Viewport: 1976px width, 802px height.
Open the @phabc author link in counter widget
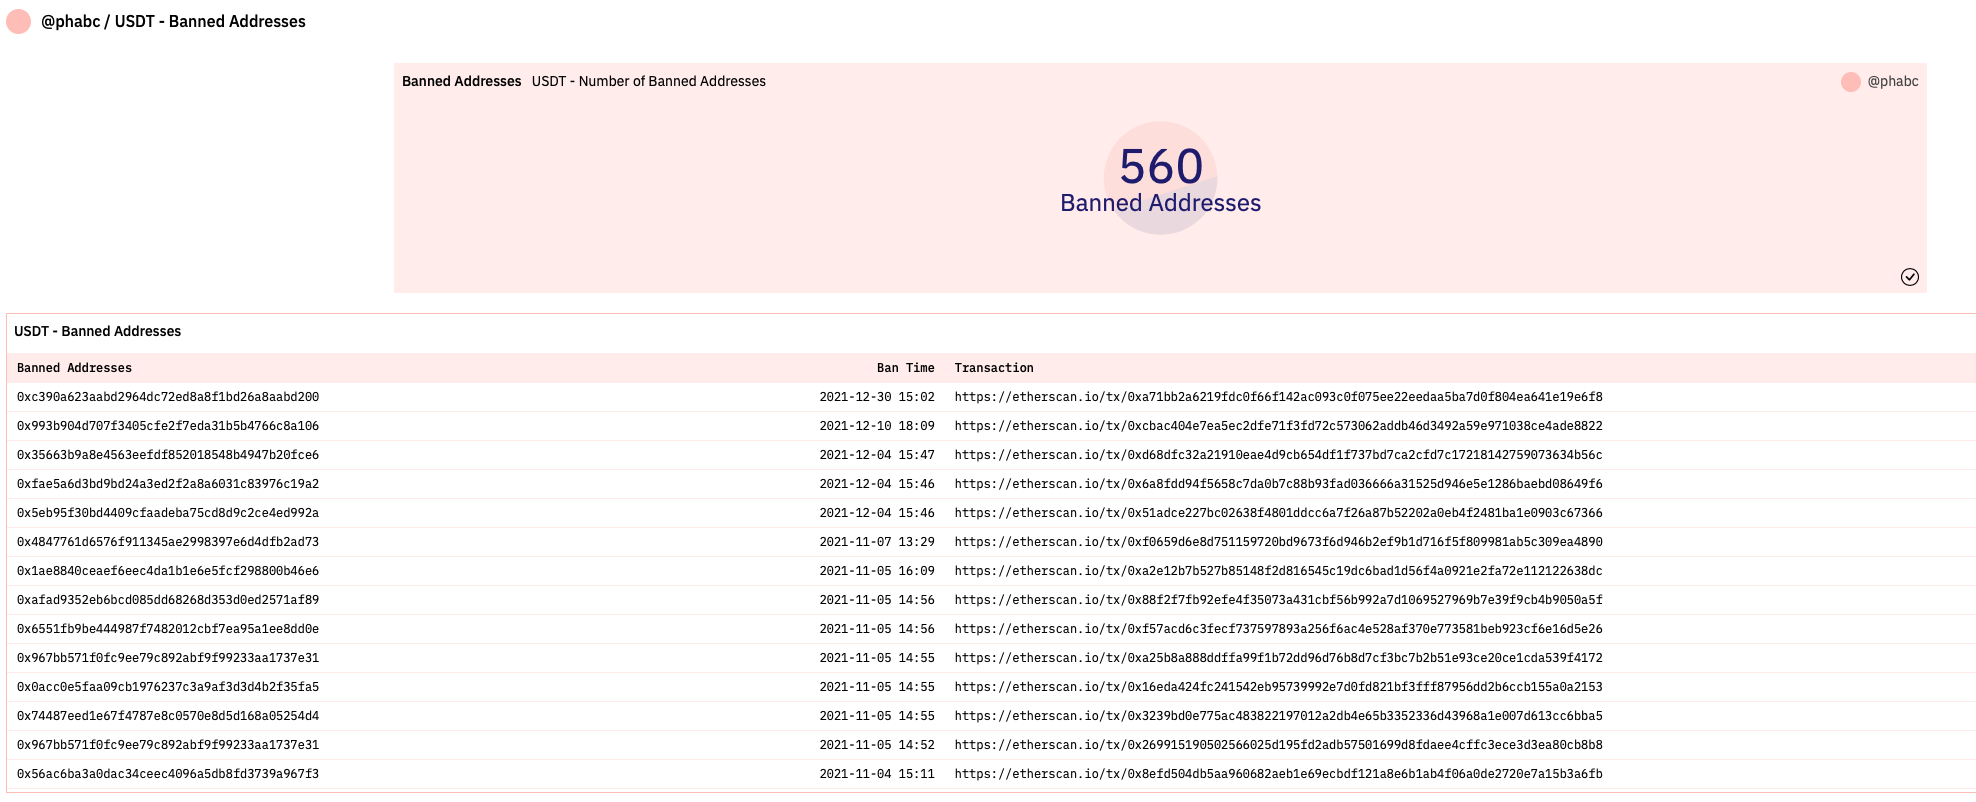pos(1892,82)
